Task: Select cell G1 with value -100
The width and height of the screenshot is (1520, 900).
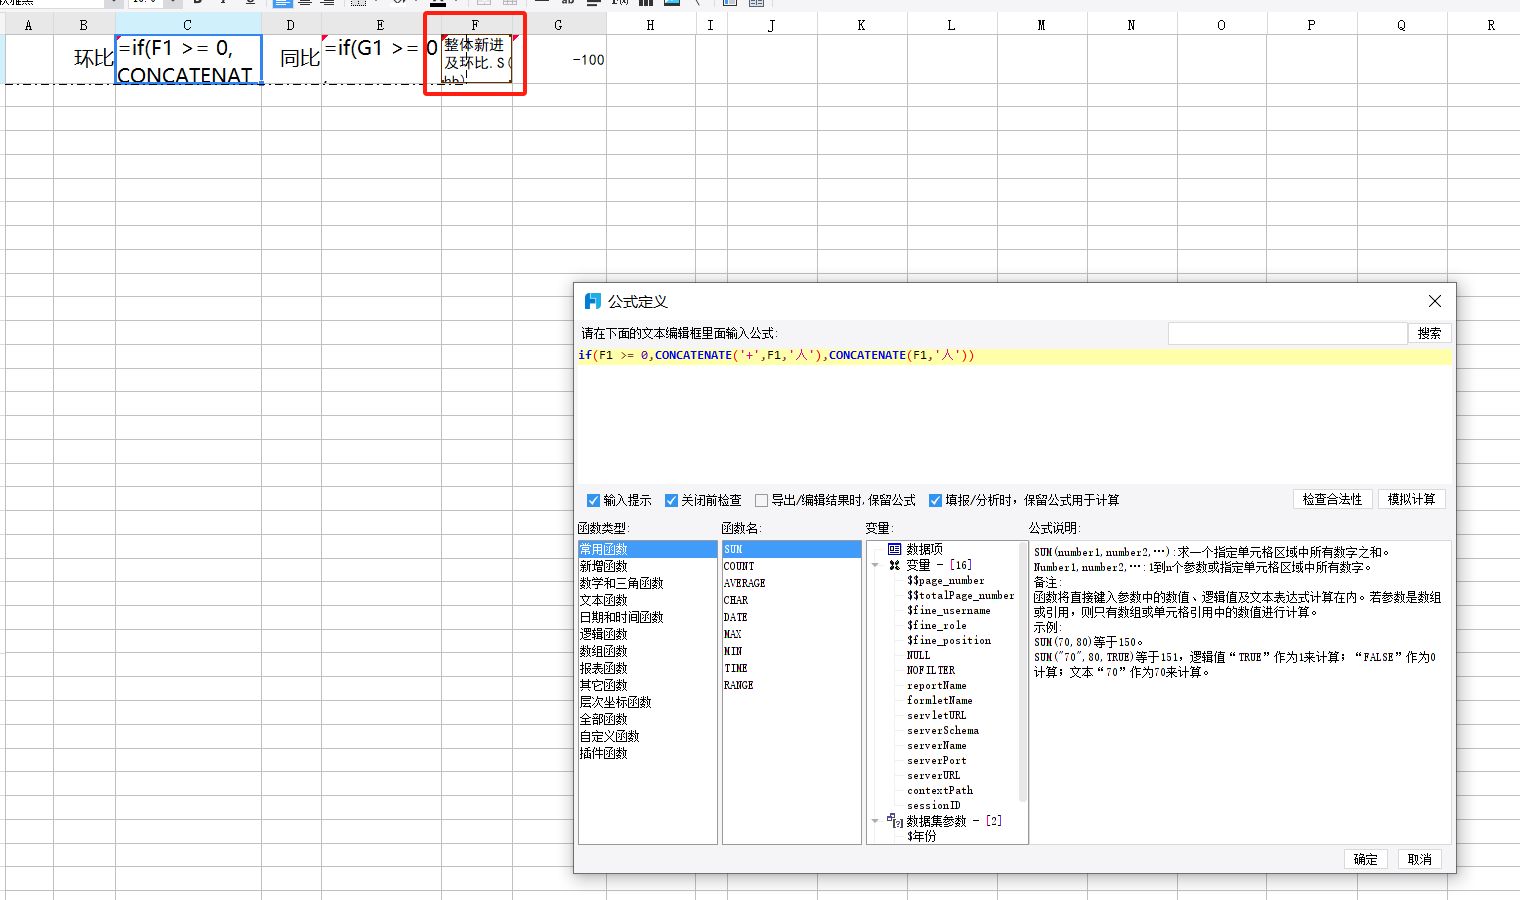Action: tap(559, 59)
